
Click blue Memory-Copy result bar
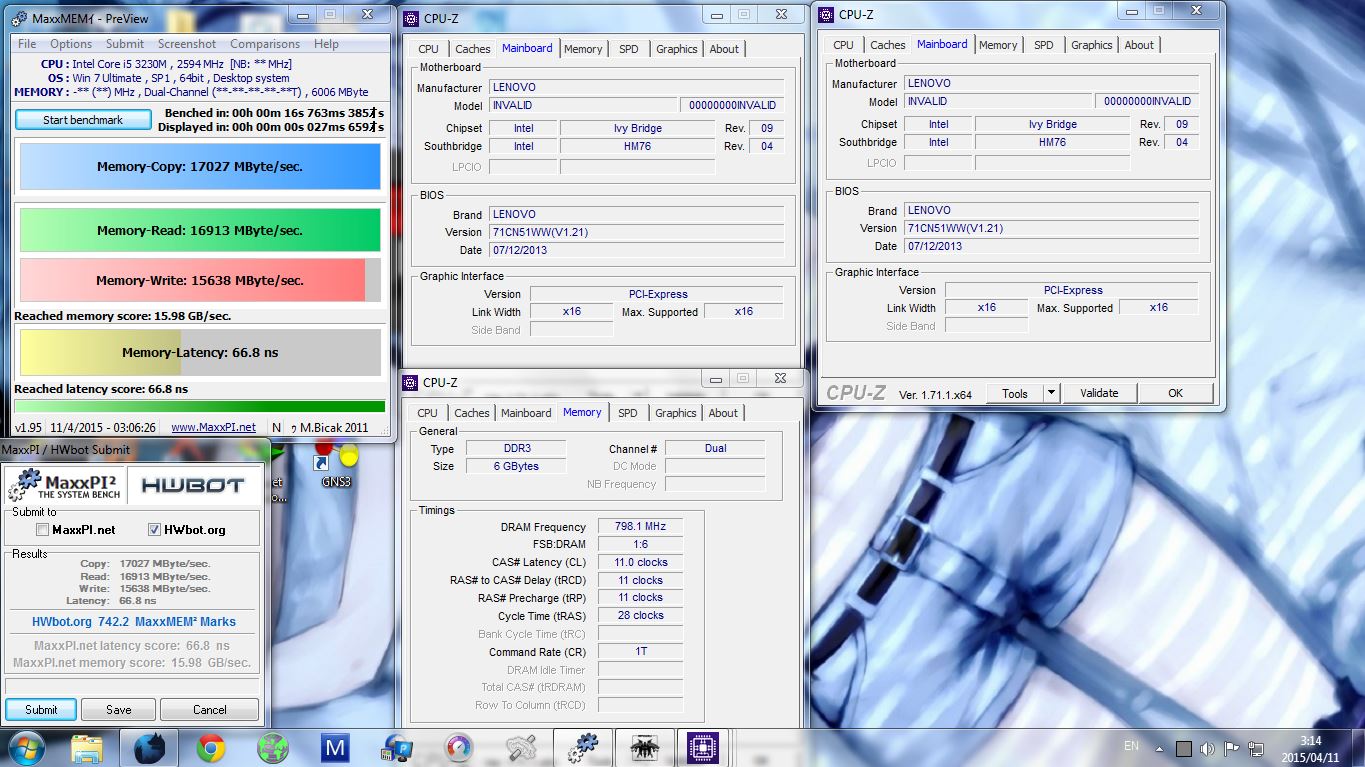pos(200,167)
